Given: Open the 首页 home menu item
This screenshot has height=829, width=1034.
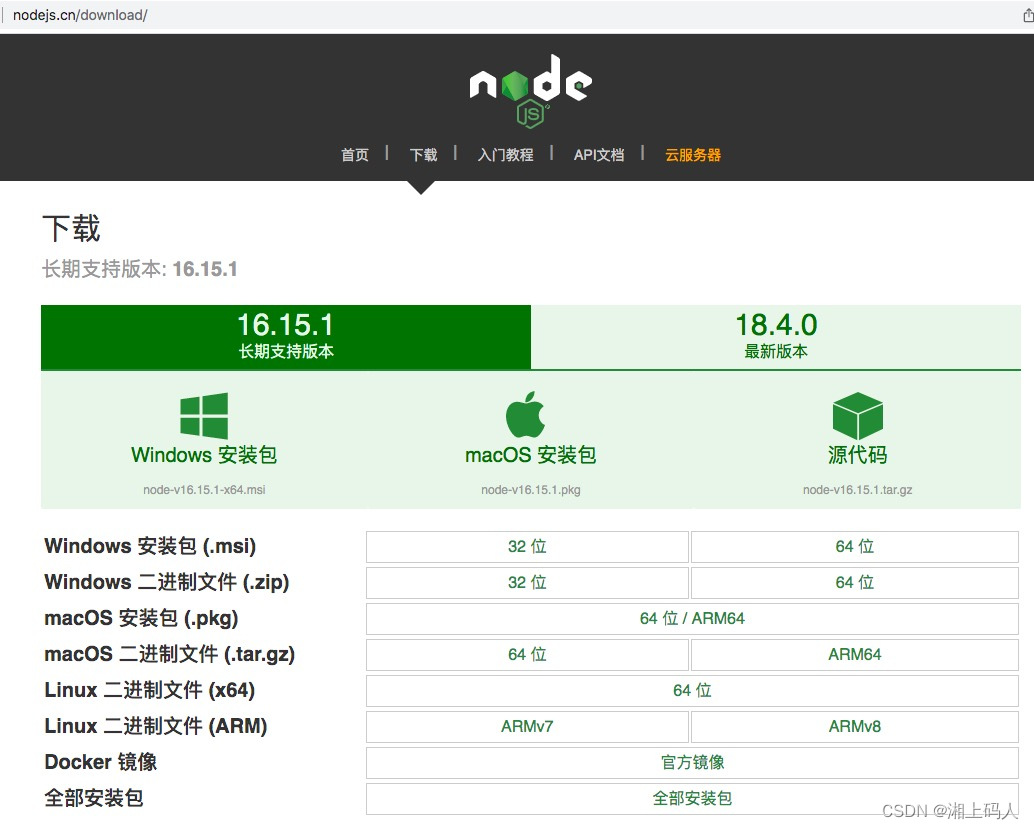Looking at the screenshot, I should (x=355, y=155).
